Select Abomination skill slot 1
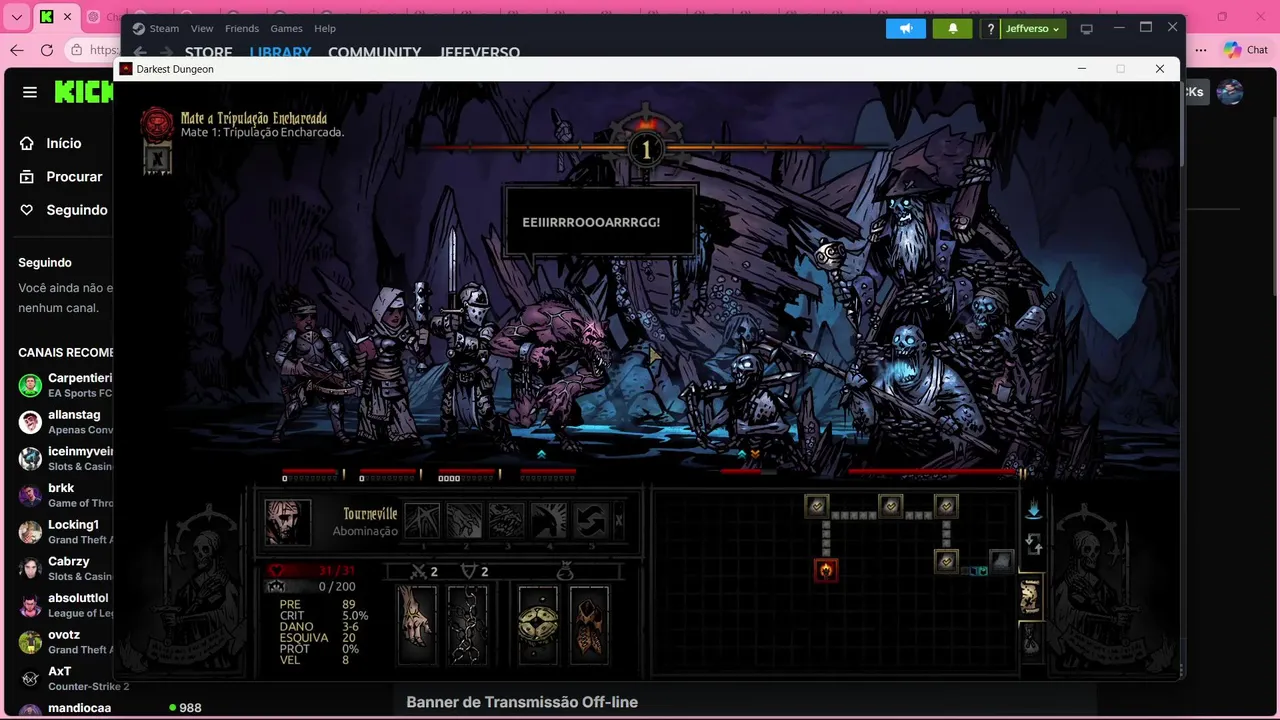 (x=422, y=521)
